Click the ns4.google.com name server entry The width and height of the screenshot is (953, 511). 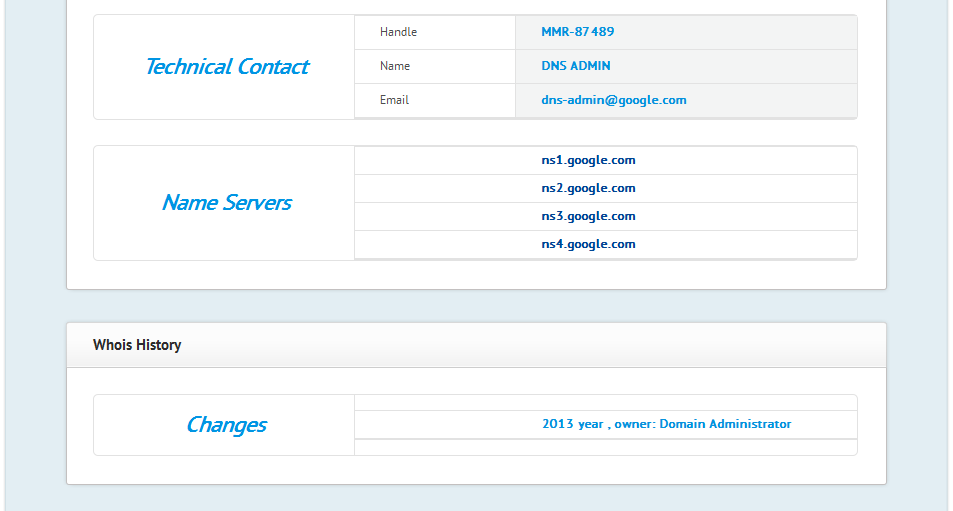pos(588,244)
